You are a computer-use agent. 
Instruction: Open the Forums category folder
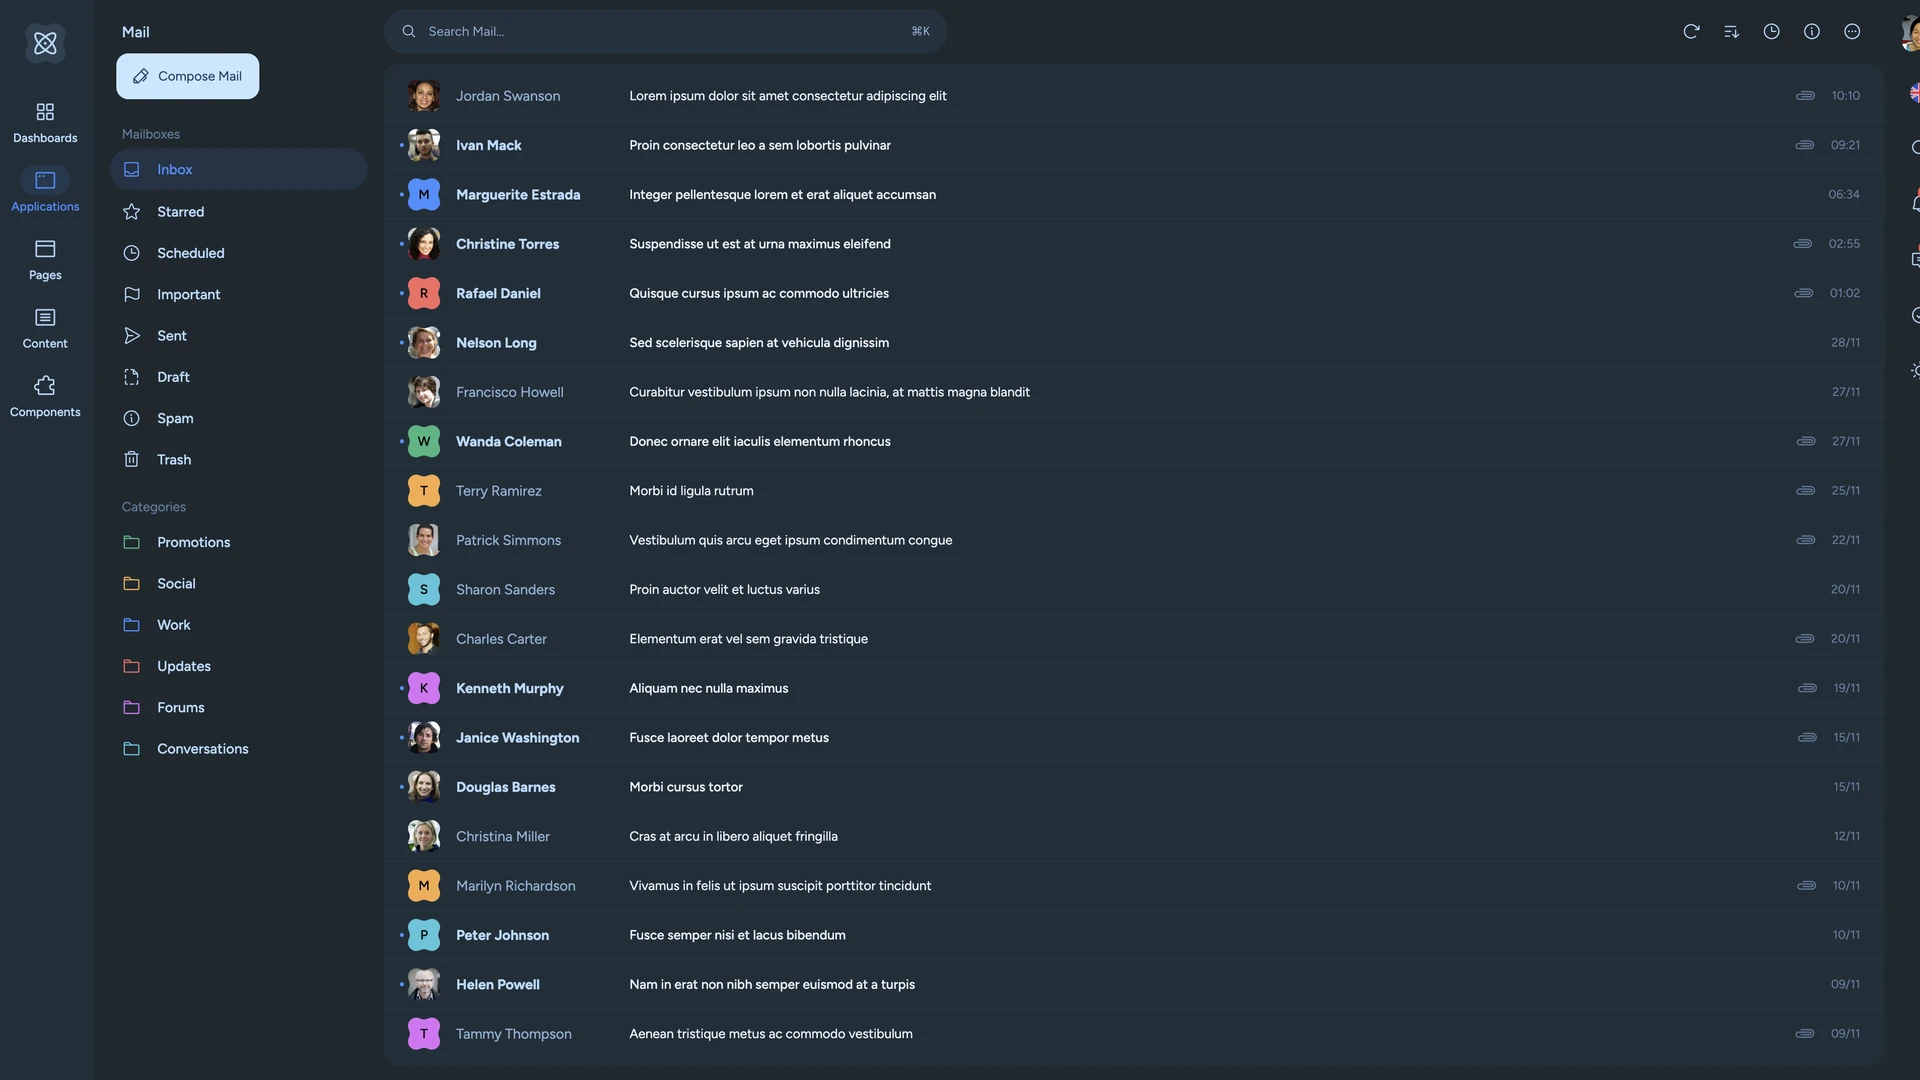[238, 708]
